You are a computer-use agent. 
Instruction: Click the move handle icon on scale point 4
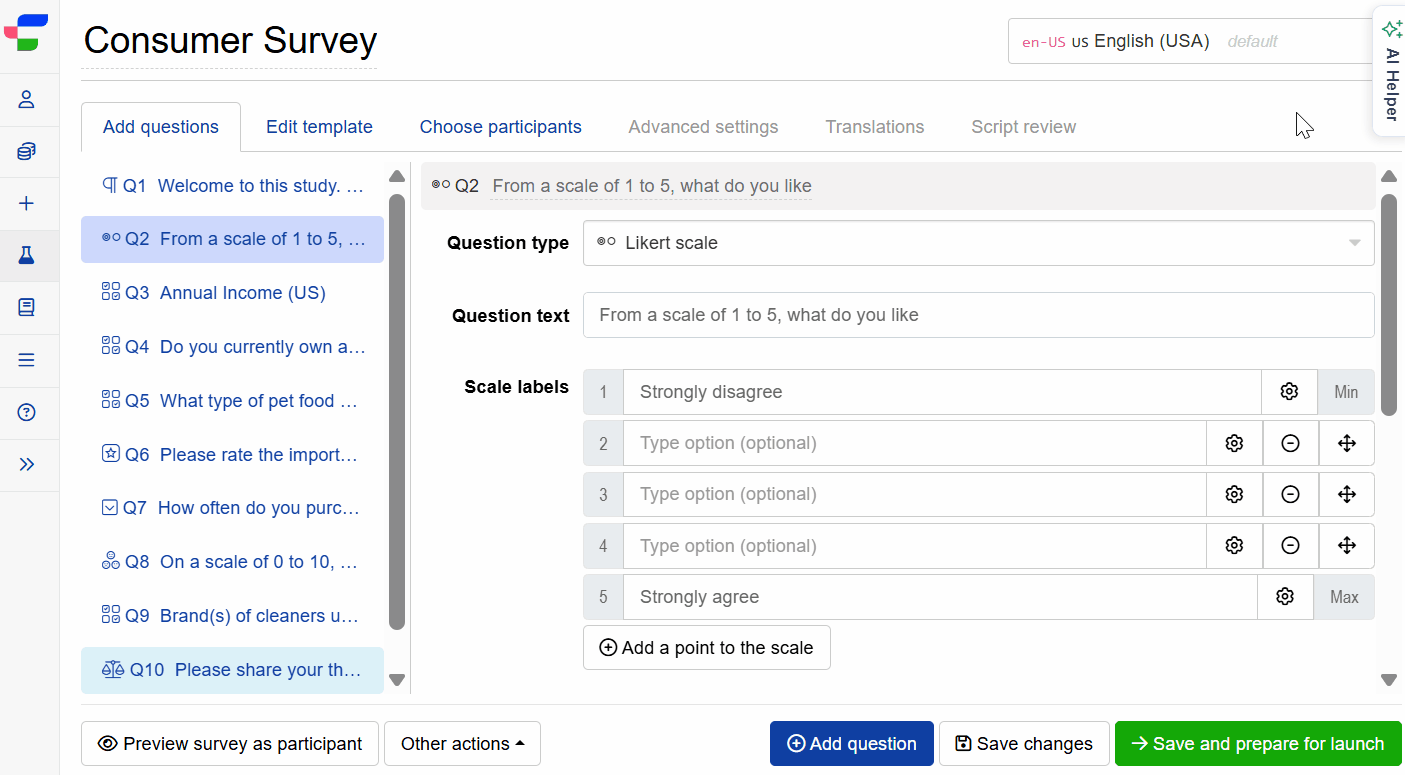[1346, 545]
